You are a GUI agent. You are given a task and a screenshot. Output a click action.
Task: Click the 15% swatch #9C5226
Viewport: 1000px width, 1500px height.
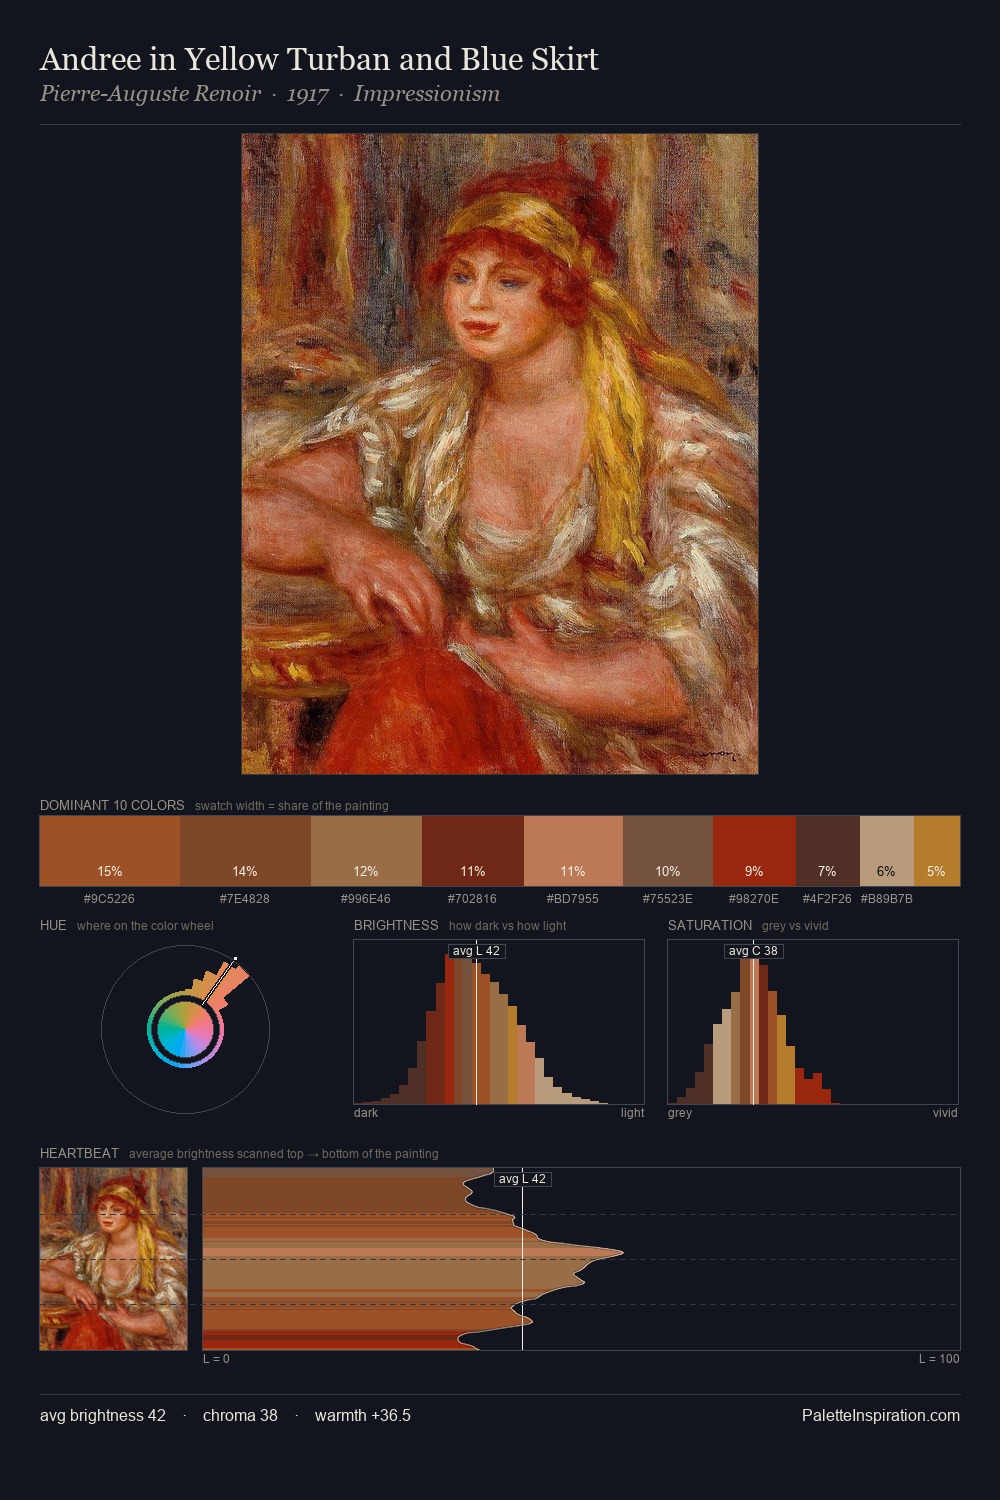click(x=110, y=851)
